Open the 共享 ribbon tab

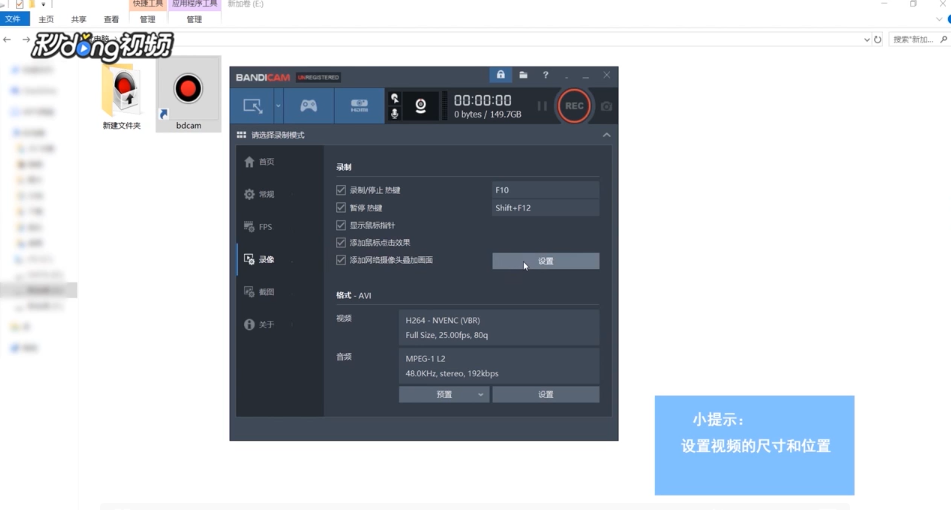(79, 19)
